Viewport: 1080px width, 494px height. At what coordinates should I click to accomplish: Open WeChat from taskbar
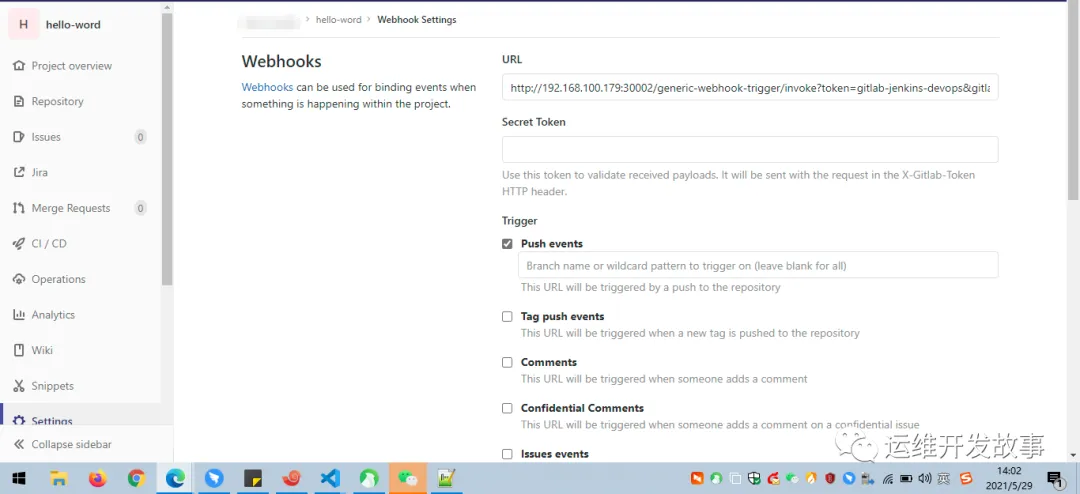(x=408, y=478)
